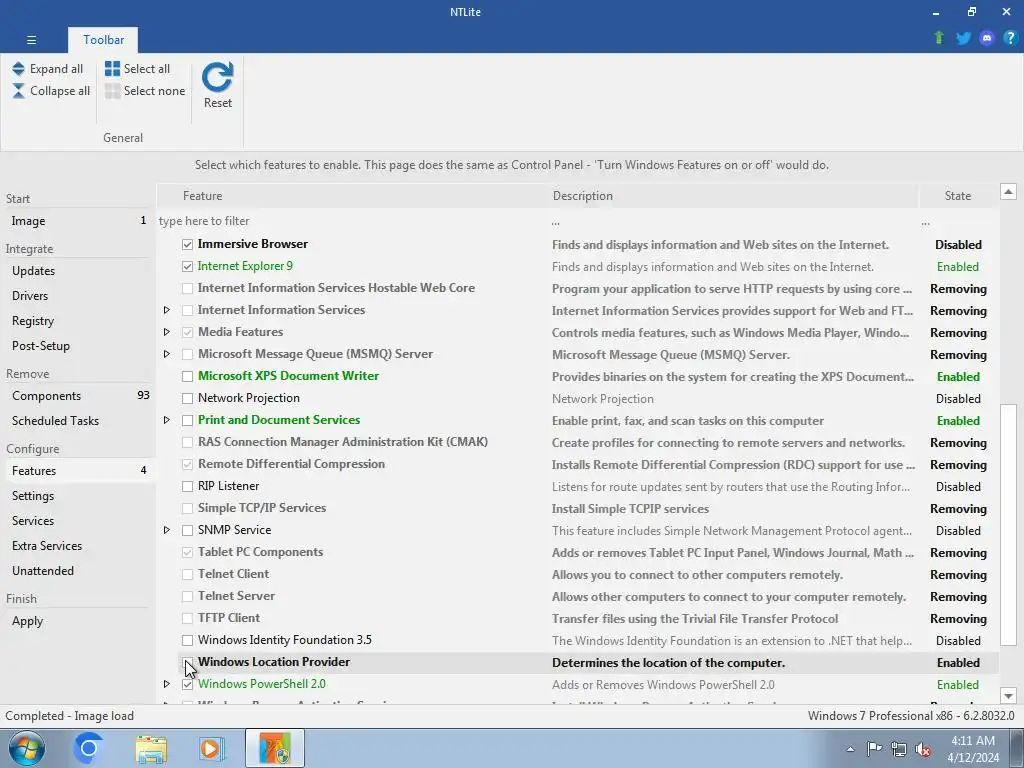This screenshot has width=1024, height=768.
Task: Select the Tablet PC Components row text
Action: (260, 552)
